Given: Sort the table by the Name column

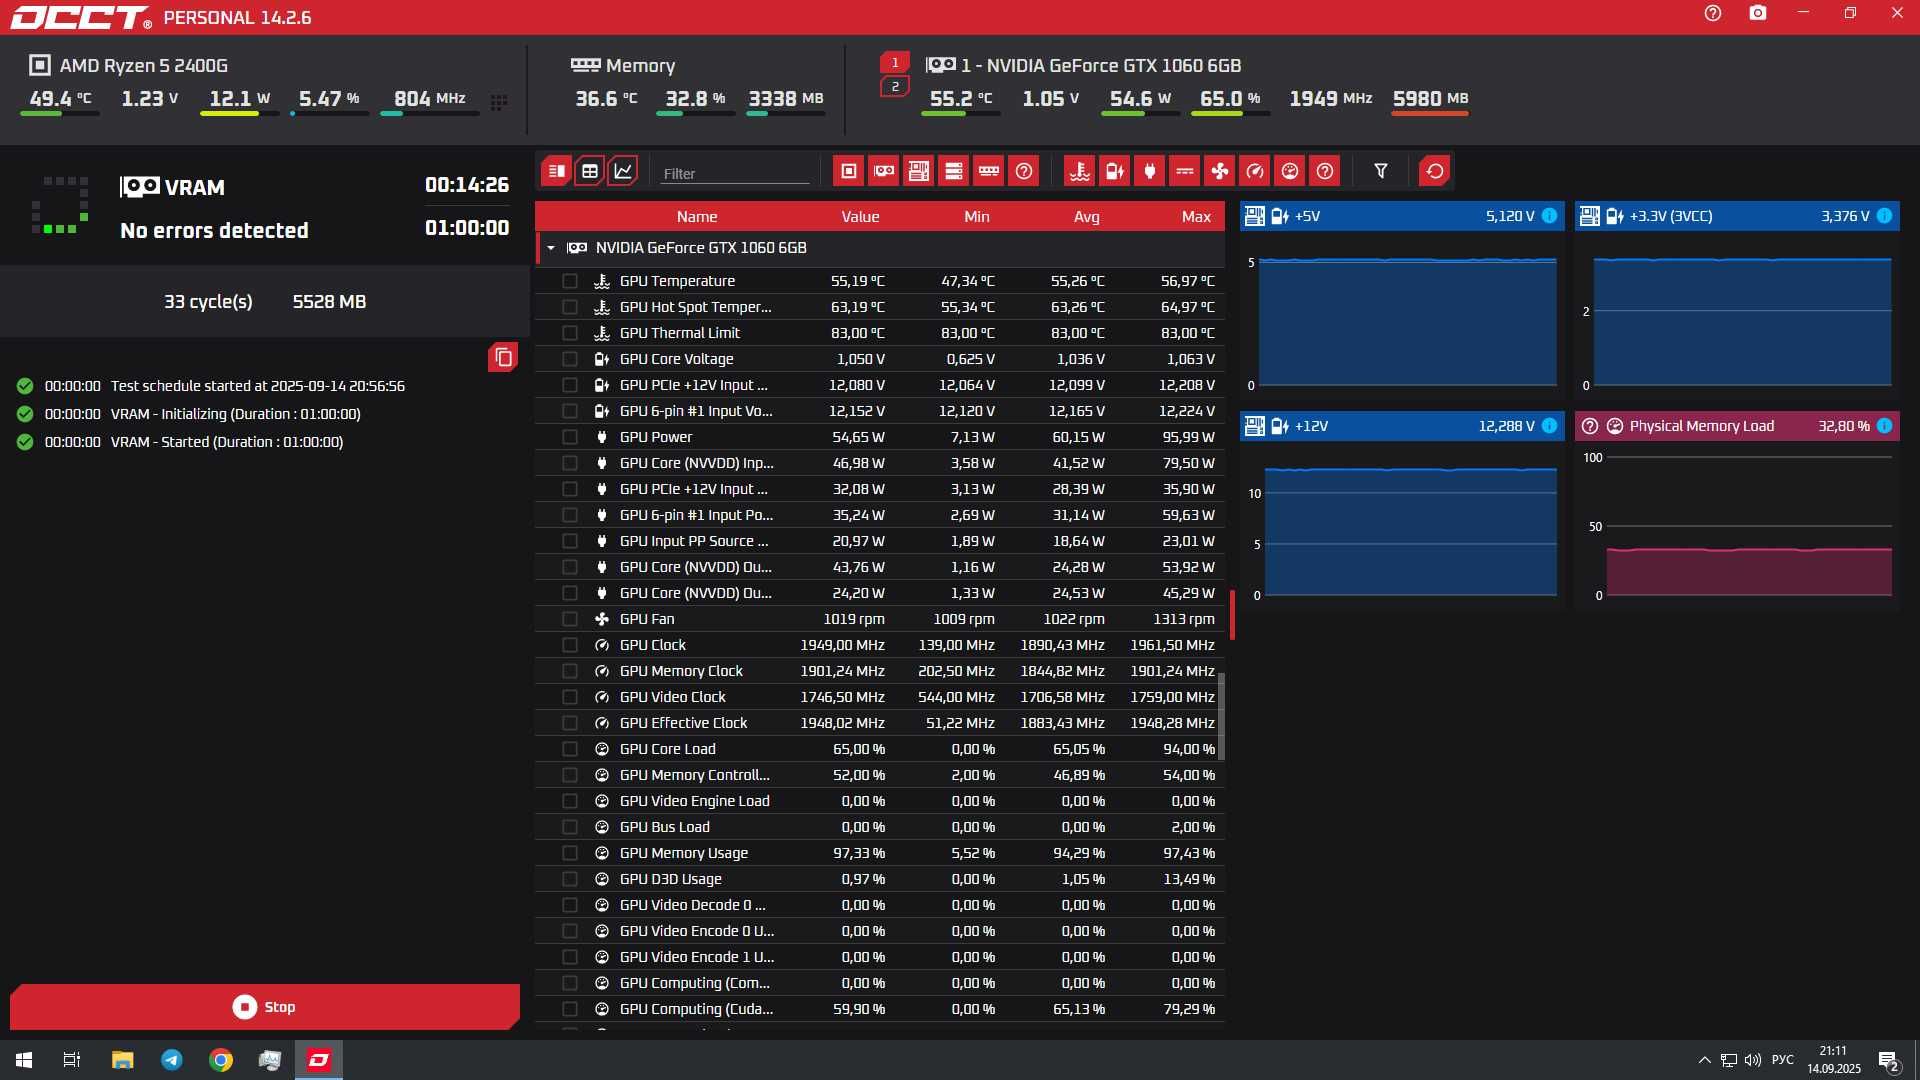Looking at the screenshot, I should click(x=696, y=216).
